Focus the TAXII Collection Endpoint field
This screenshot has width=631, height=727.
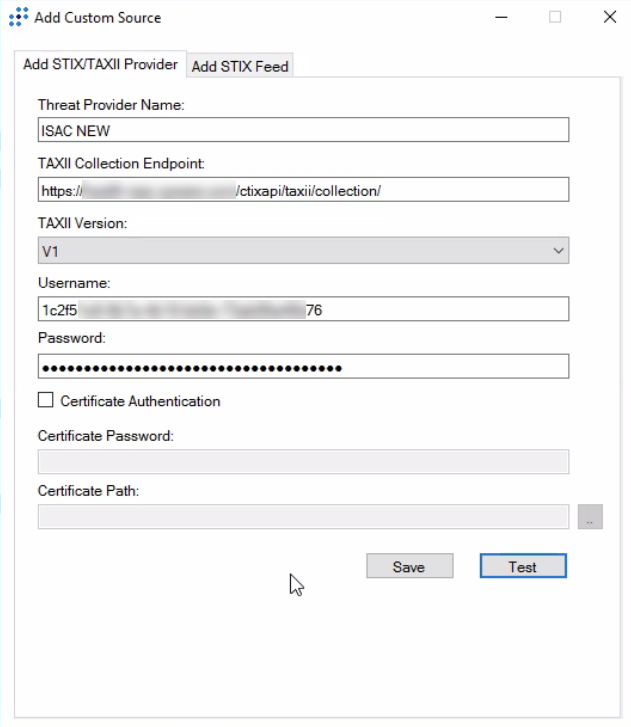click(303, 190)
